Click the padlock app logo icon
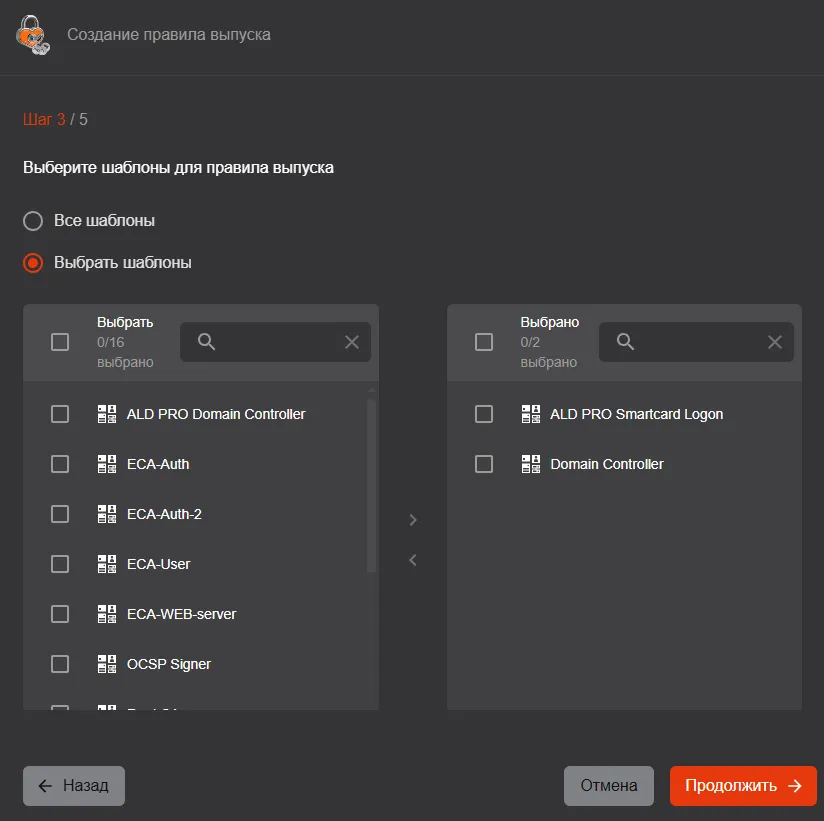Viewport: 824px width, 821px height. [33, 35]
